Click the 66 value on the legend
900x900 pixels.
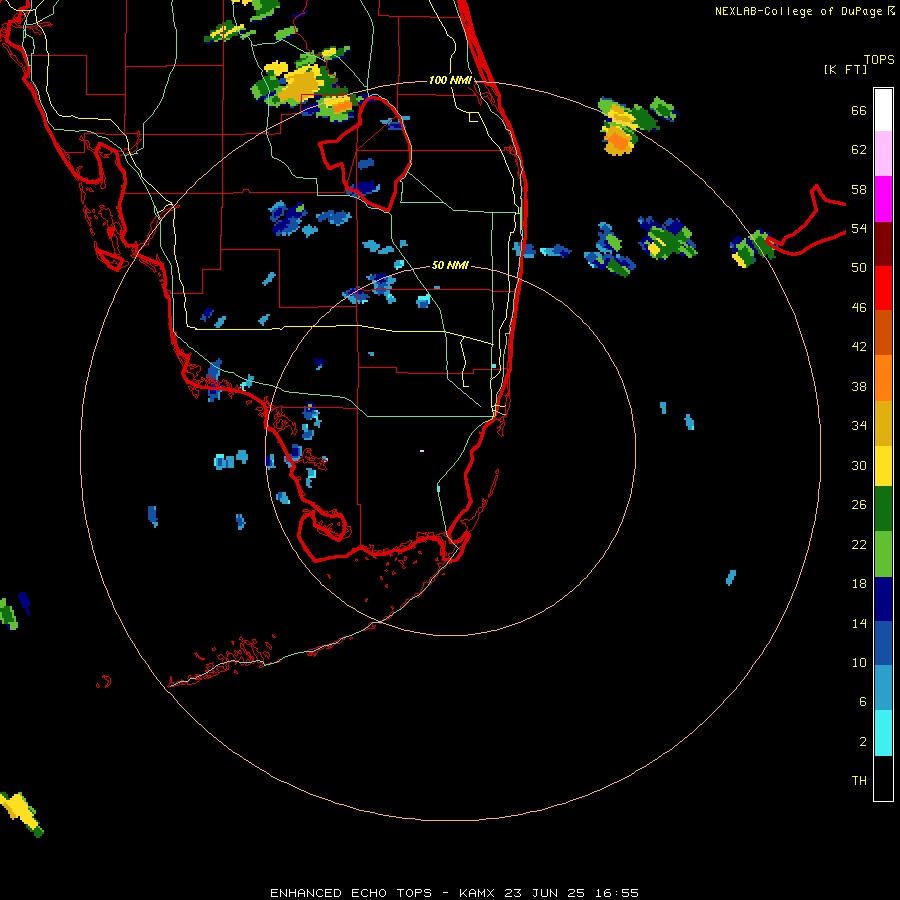click(x=859, y=110)
